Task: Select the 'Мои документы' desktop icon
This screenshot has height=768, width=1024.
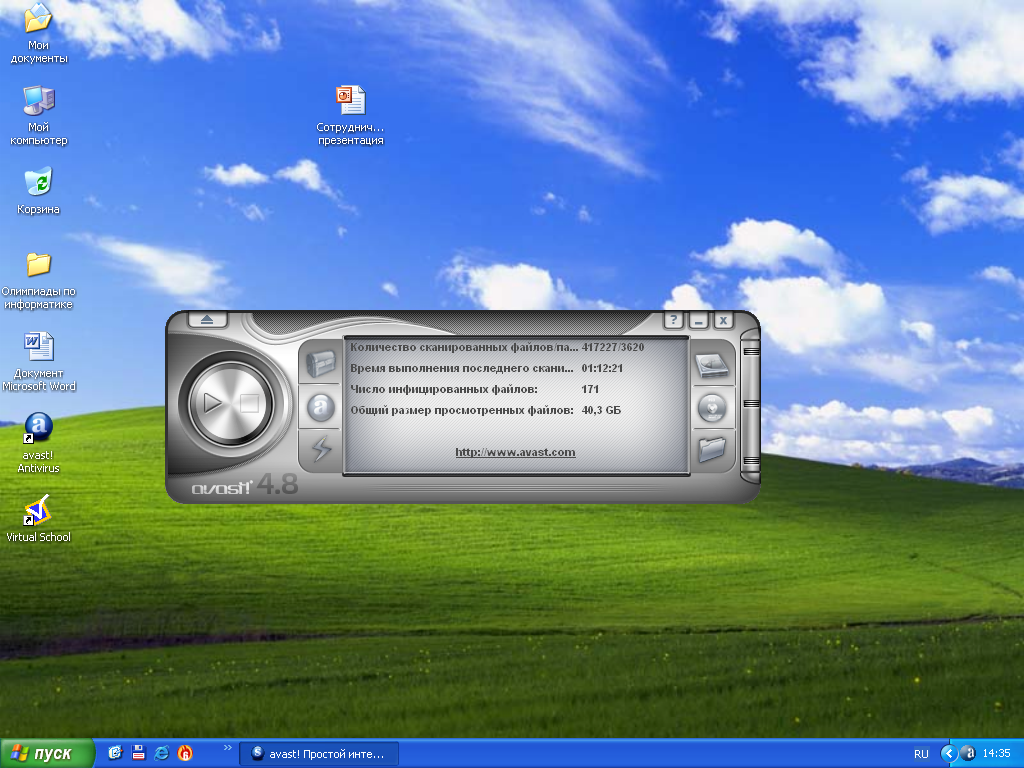Action: pyautogui.click(x=39, y=34)
